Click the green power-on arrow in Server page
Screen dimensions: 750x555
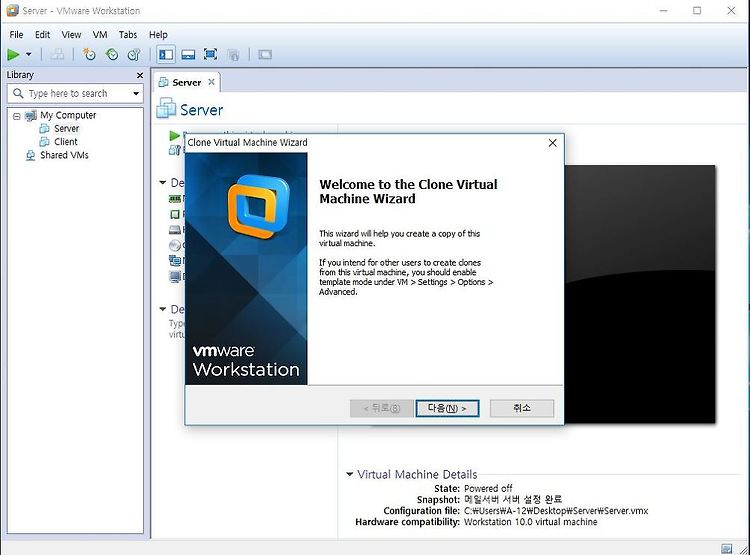click(x=174, y=136)
